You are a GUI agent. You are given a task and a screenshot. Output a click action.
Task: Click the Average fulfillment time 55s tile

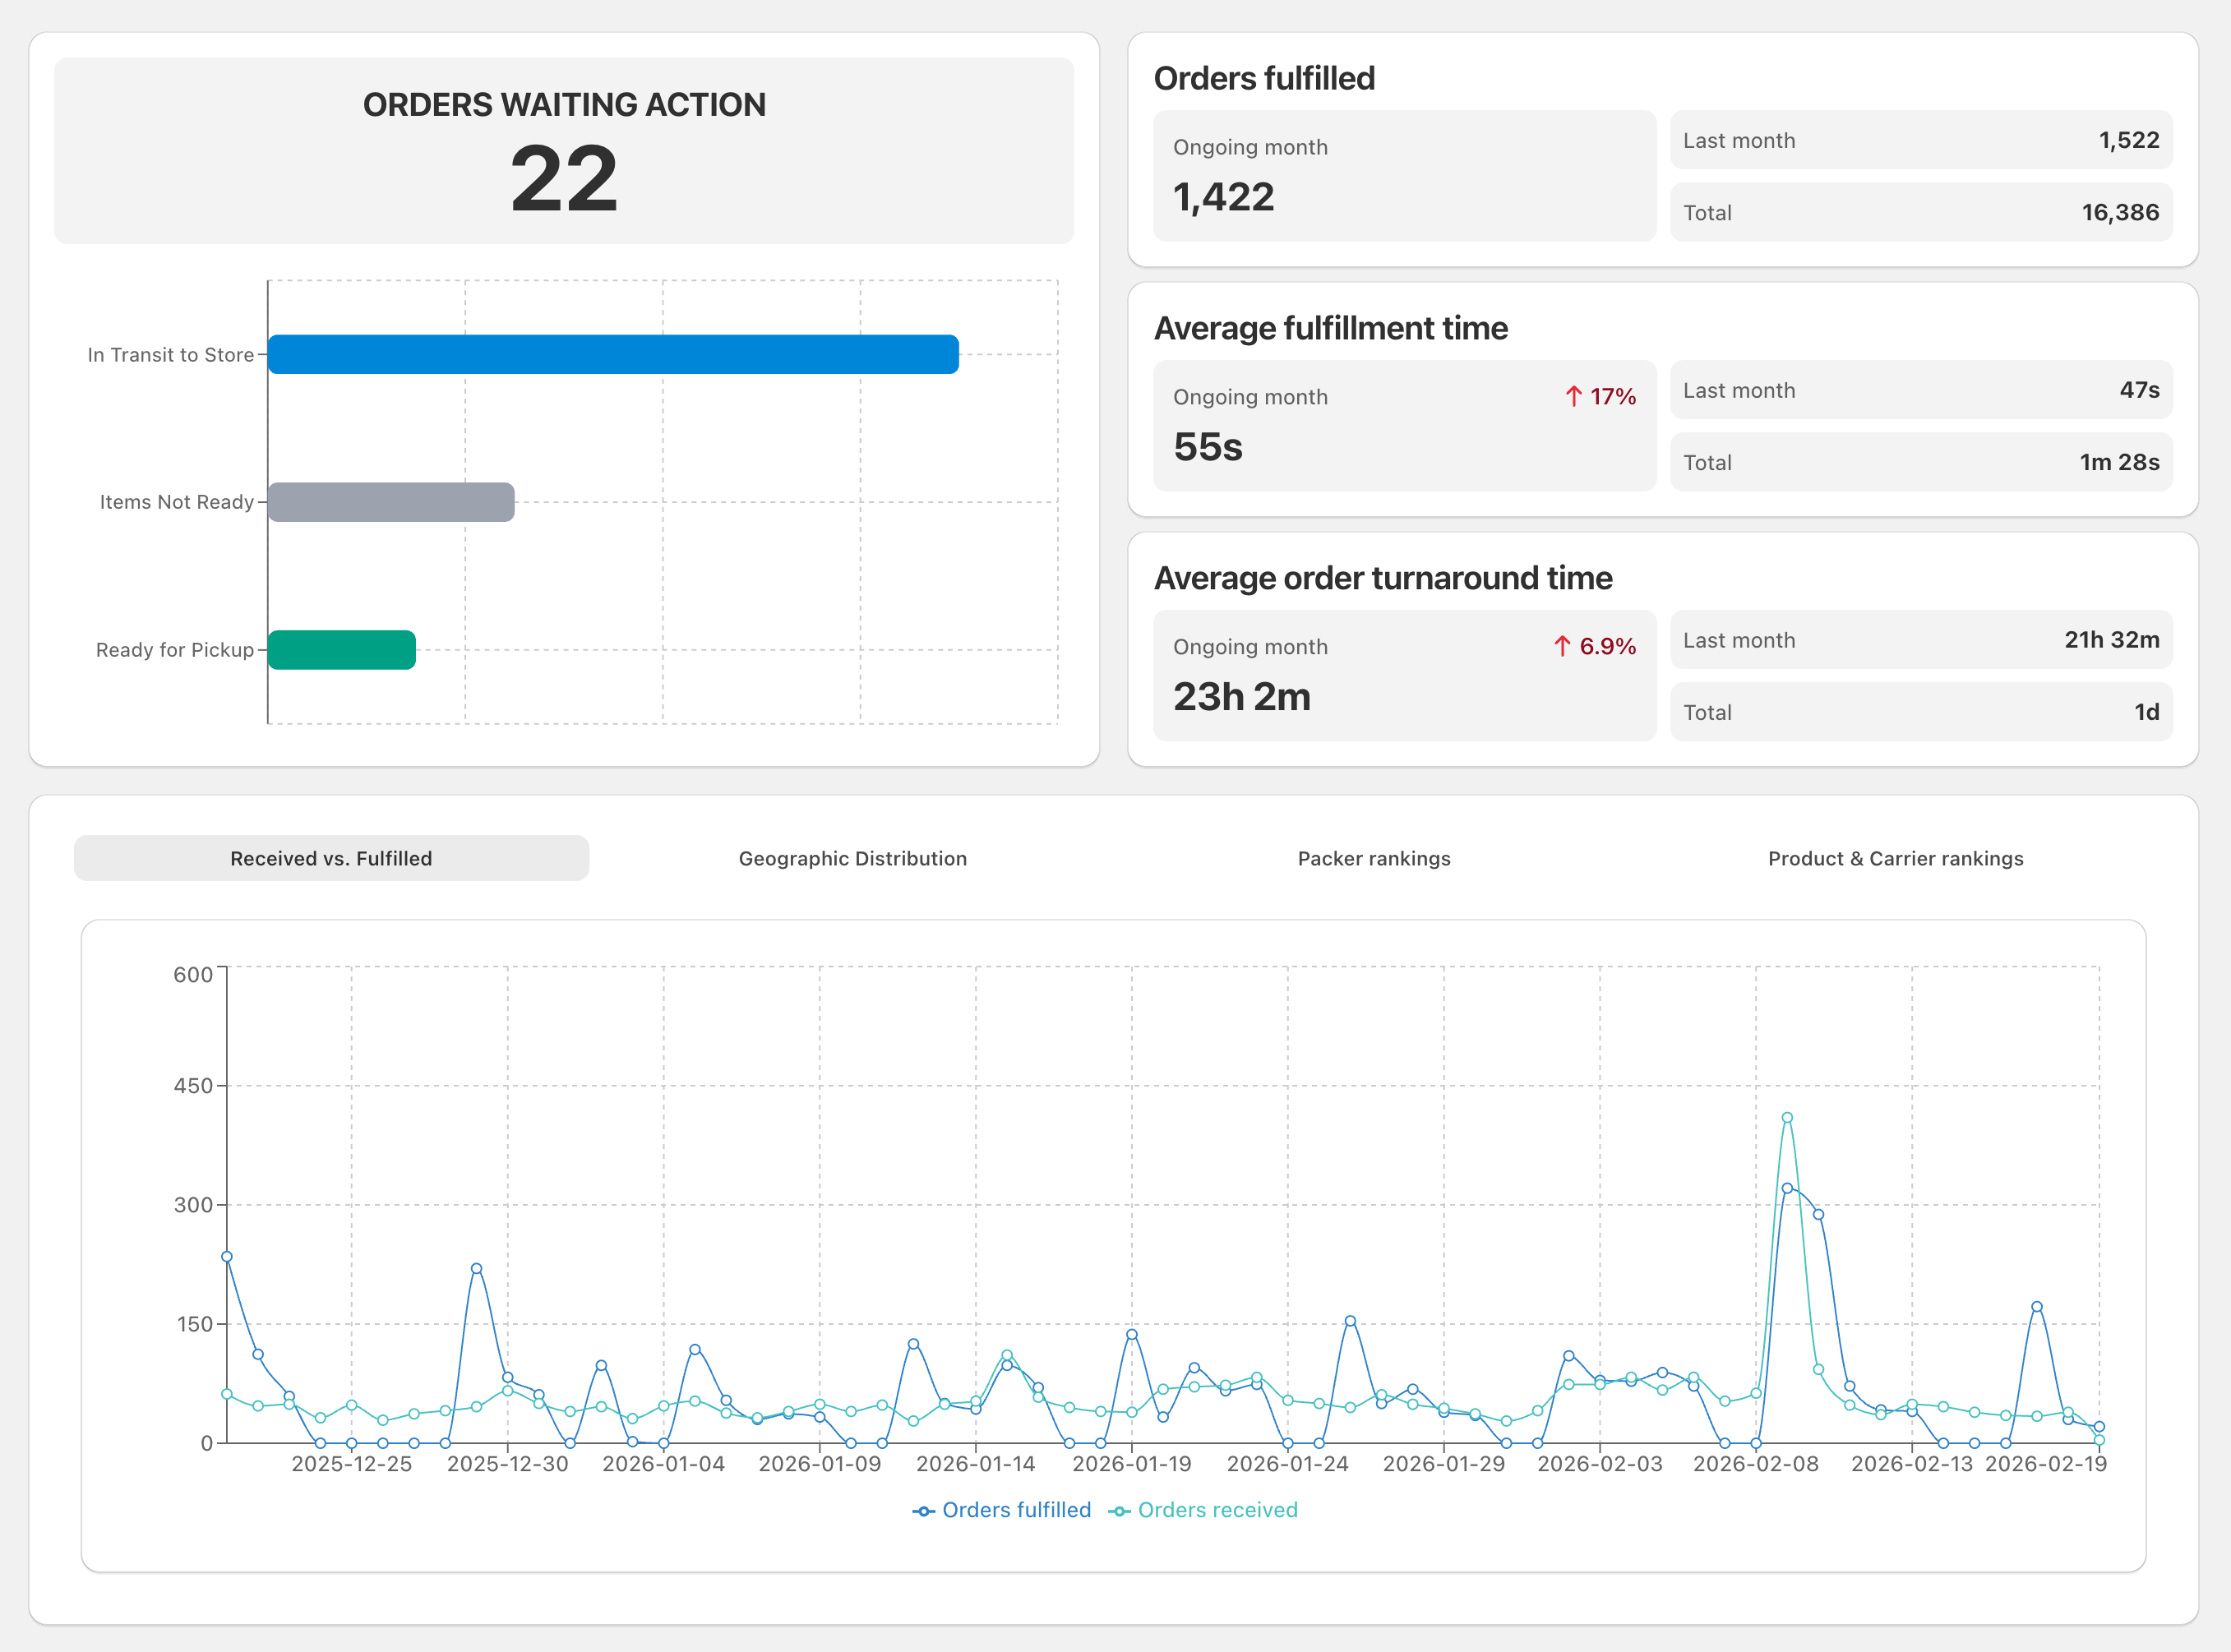(x=1404, y=426)
